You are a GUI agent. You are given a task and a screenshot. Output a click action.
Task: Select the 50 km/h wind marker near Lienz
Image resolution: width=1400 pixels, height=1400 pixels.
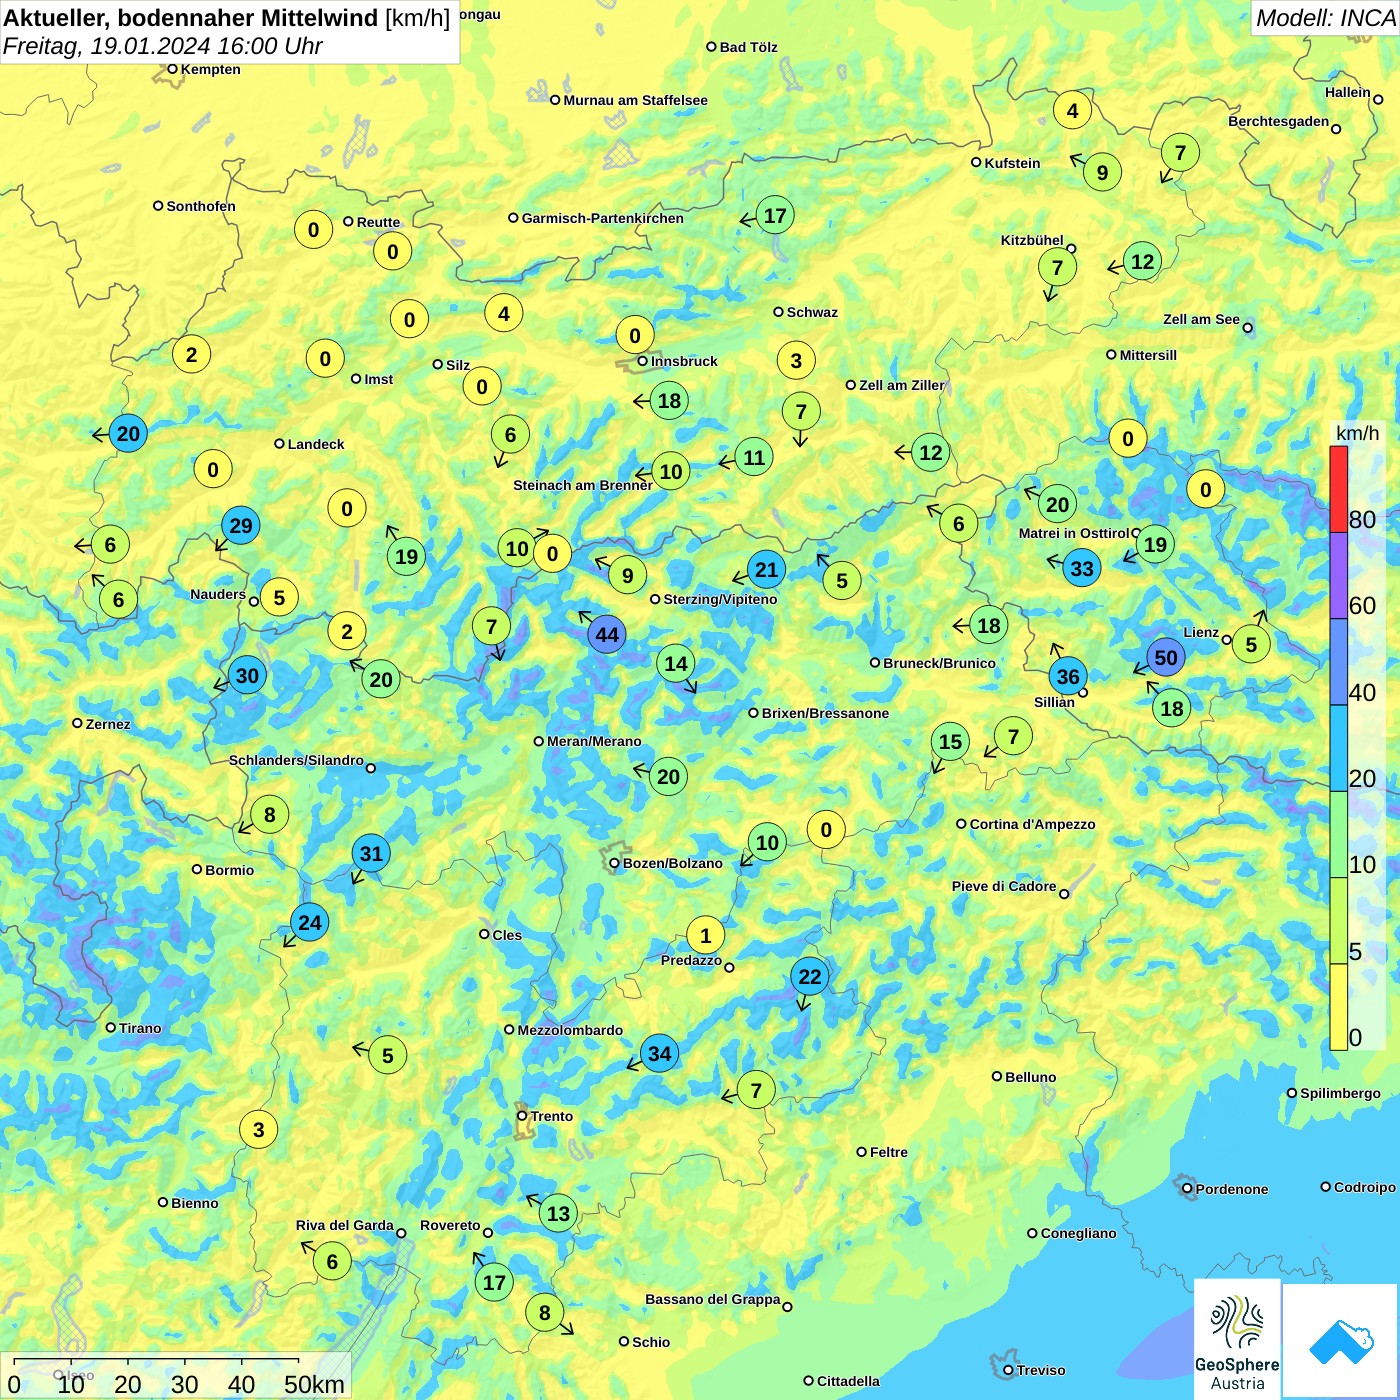(x=1166, y=658)
